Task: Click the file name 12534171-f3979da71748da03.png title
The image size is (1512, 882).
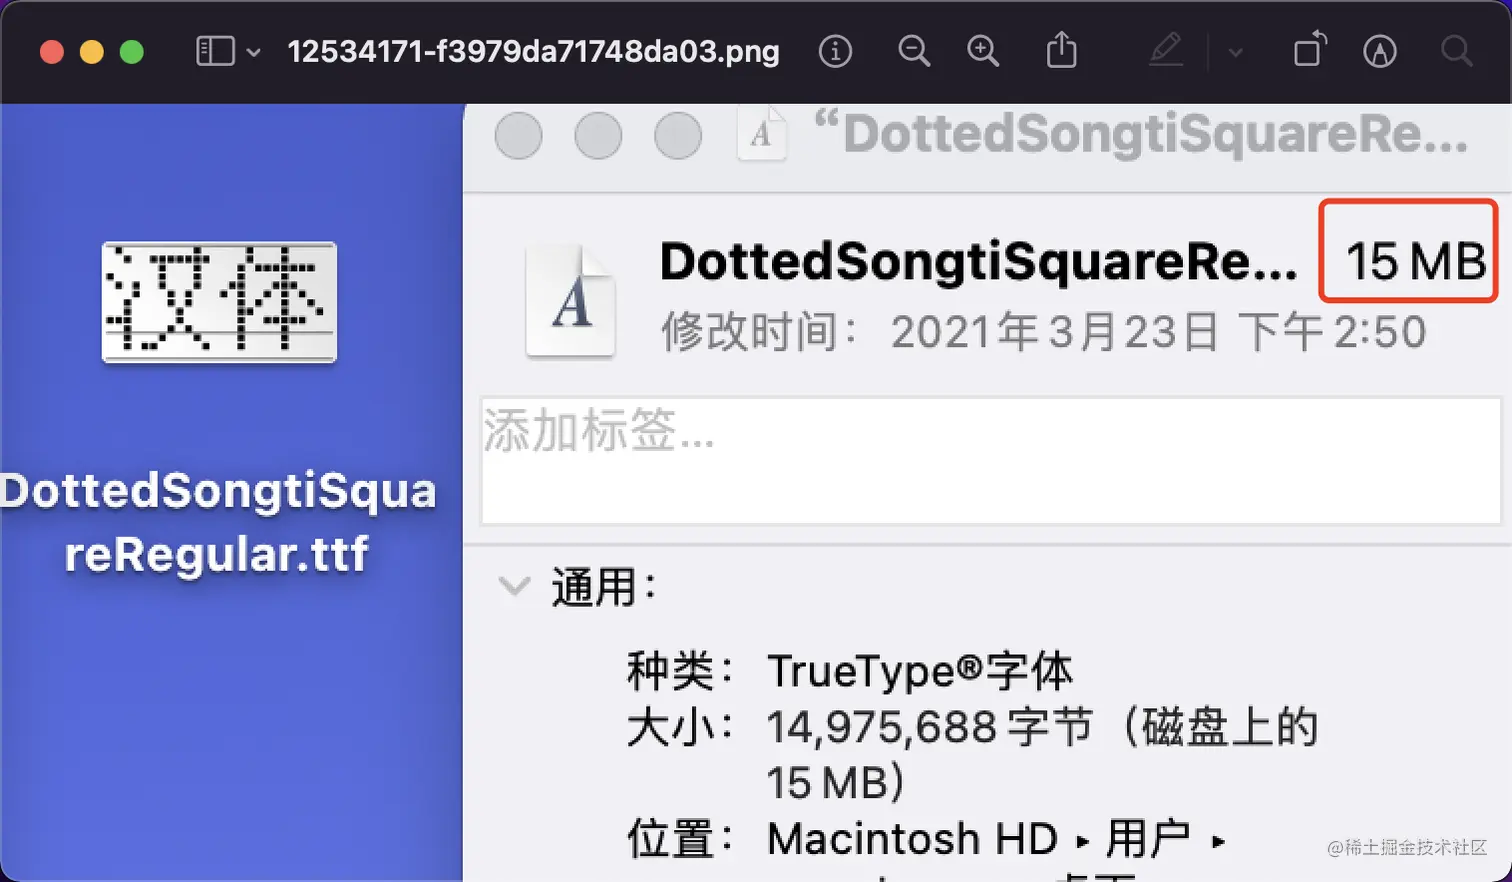Action: tap(533, 51)
